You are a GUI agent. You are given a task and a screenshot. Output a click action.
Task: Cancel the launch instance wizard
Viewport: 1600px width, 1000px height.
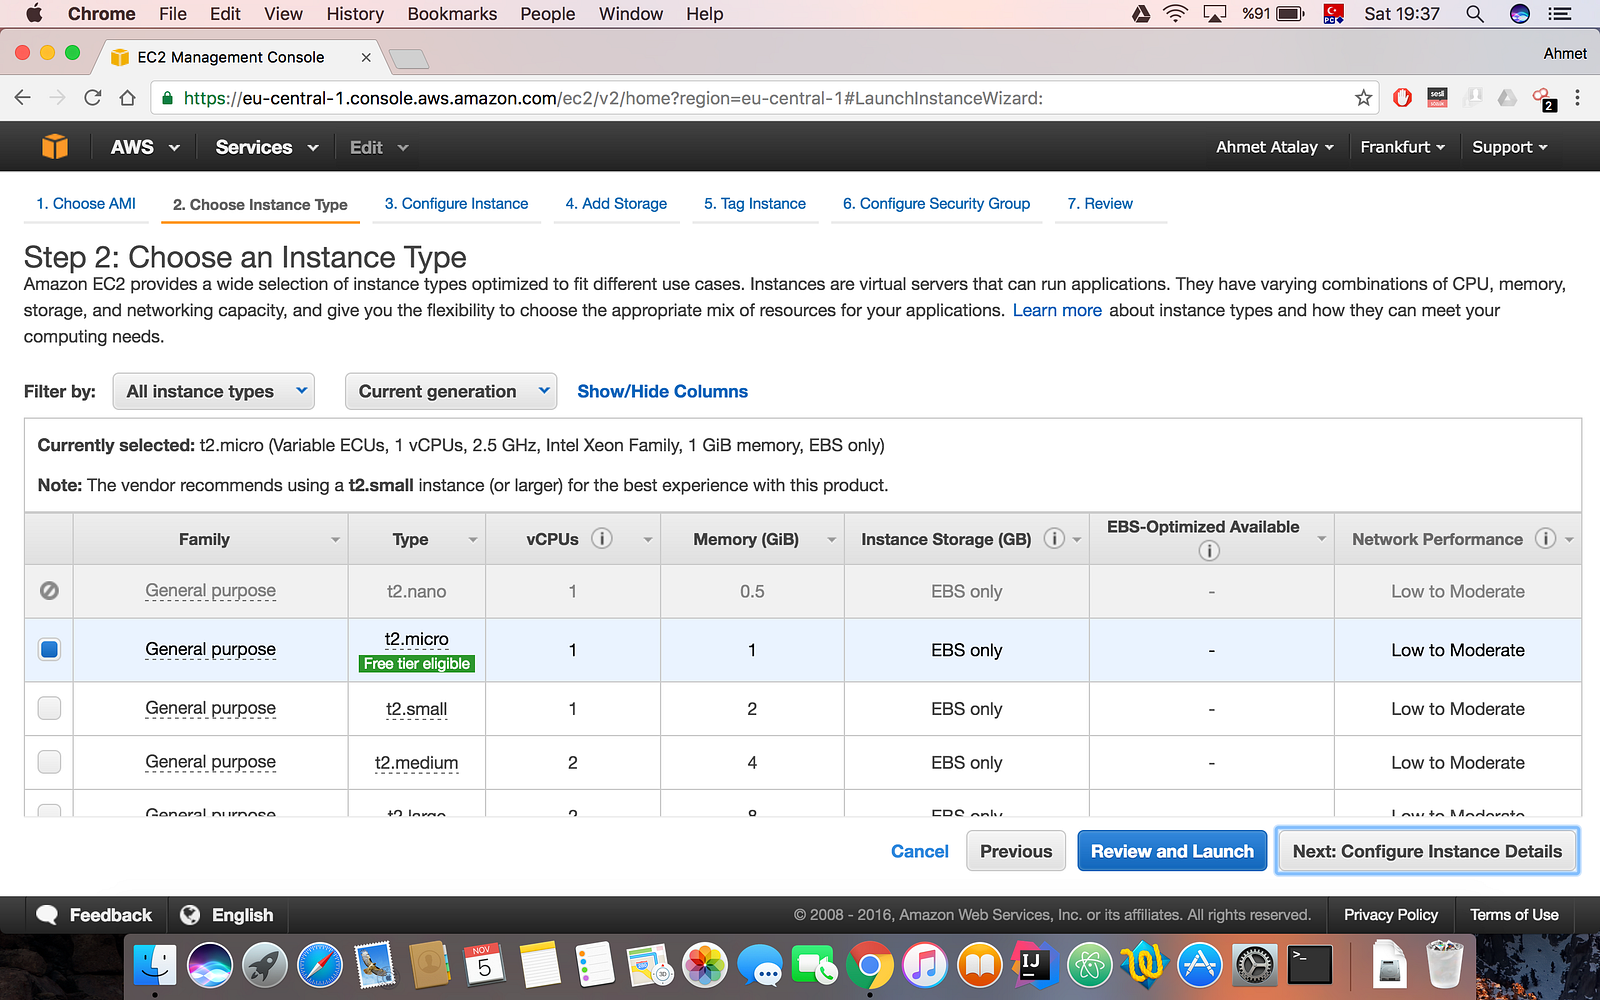pyautogui.click(x=920, y=851)
